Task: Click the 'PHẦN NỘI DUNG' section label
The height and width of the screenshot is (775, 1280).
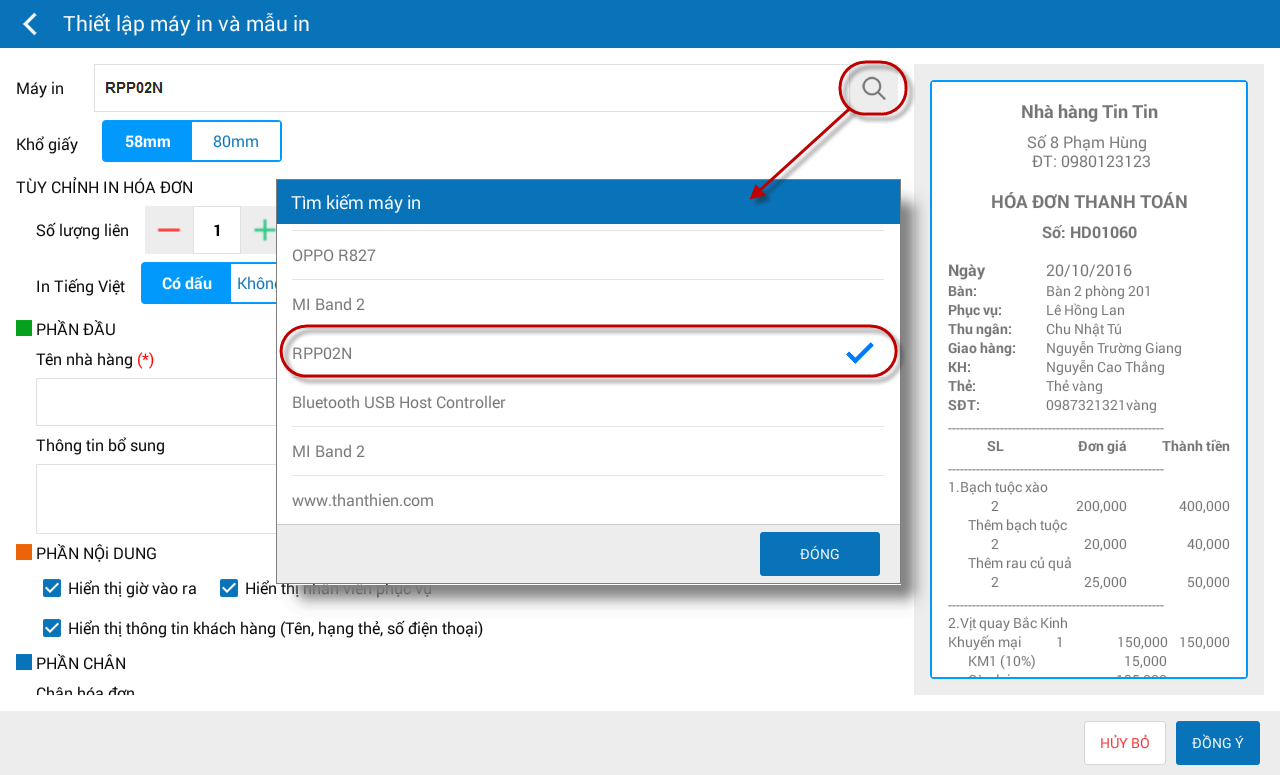Action: click(x=96, y=553)
